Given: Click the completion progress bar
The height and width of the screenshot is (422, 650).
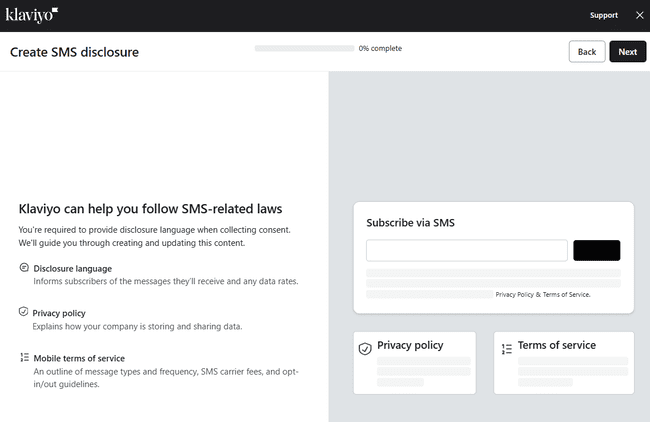Looking at the screenshot, I should pyautogui.click(x=304, y=48).
